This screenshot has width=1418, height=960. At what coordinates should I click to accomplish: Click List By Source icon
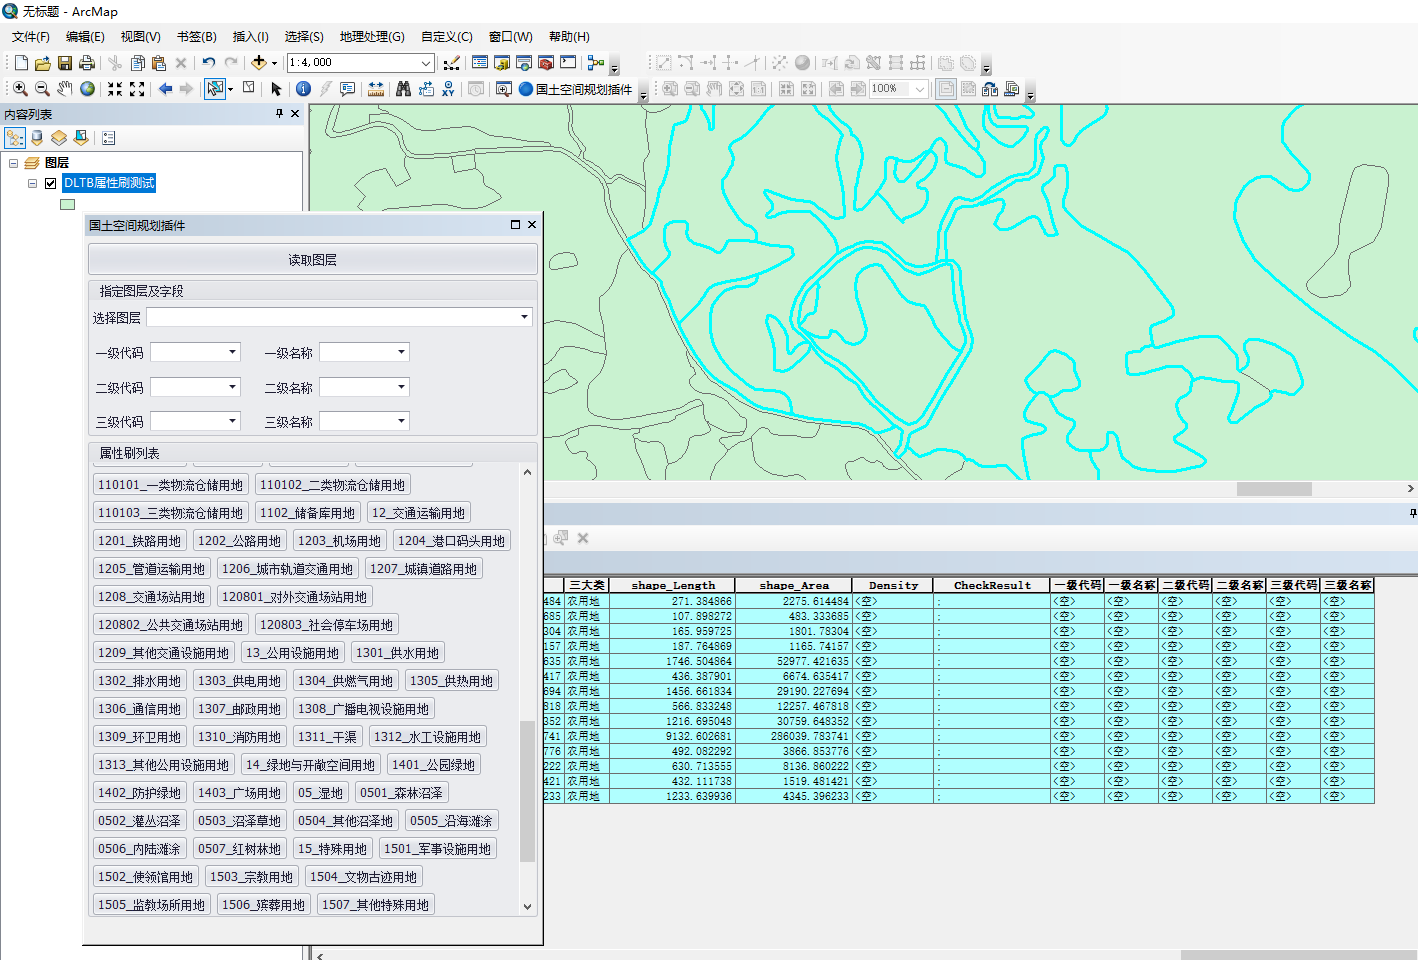coord(37,138)
